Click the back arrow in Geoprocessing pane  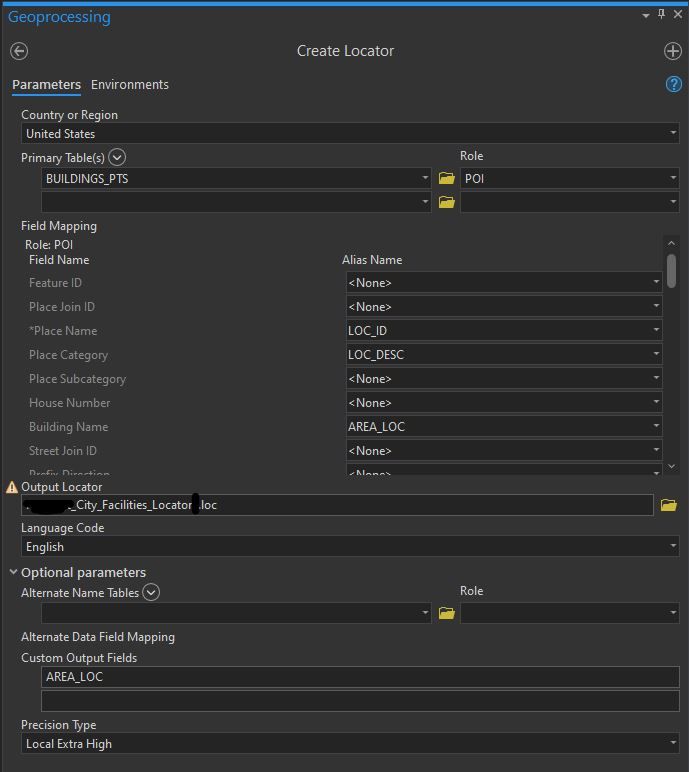19,51
